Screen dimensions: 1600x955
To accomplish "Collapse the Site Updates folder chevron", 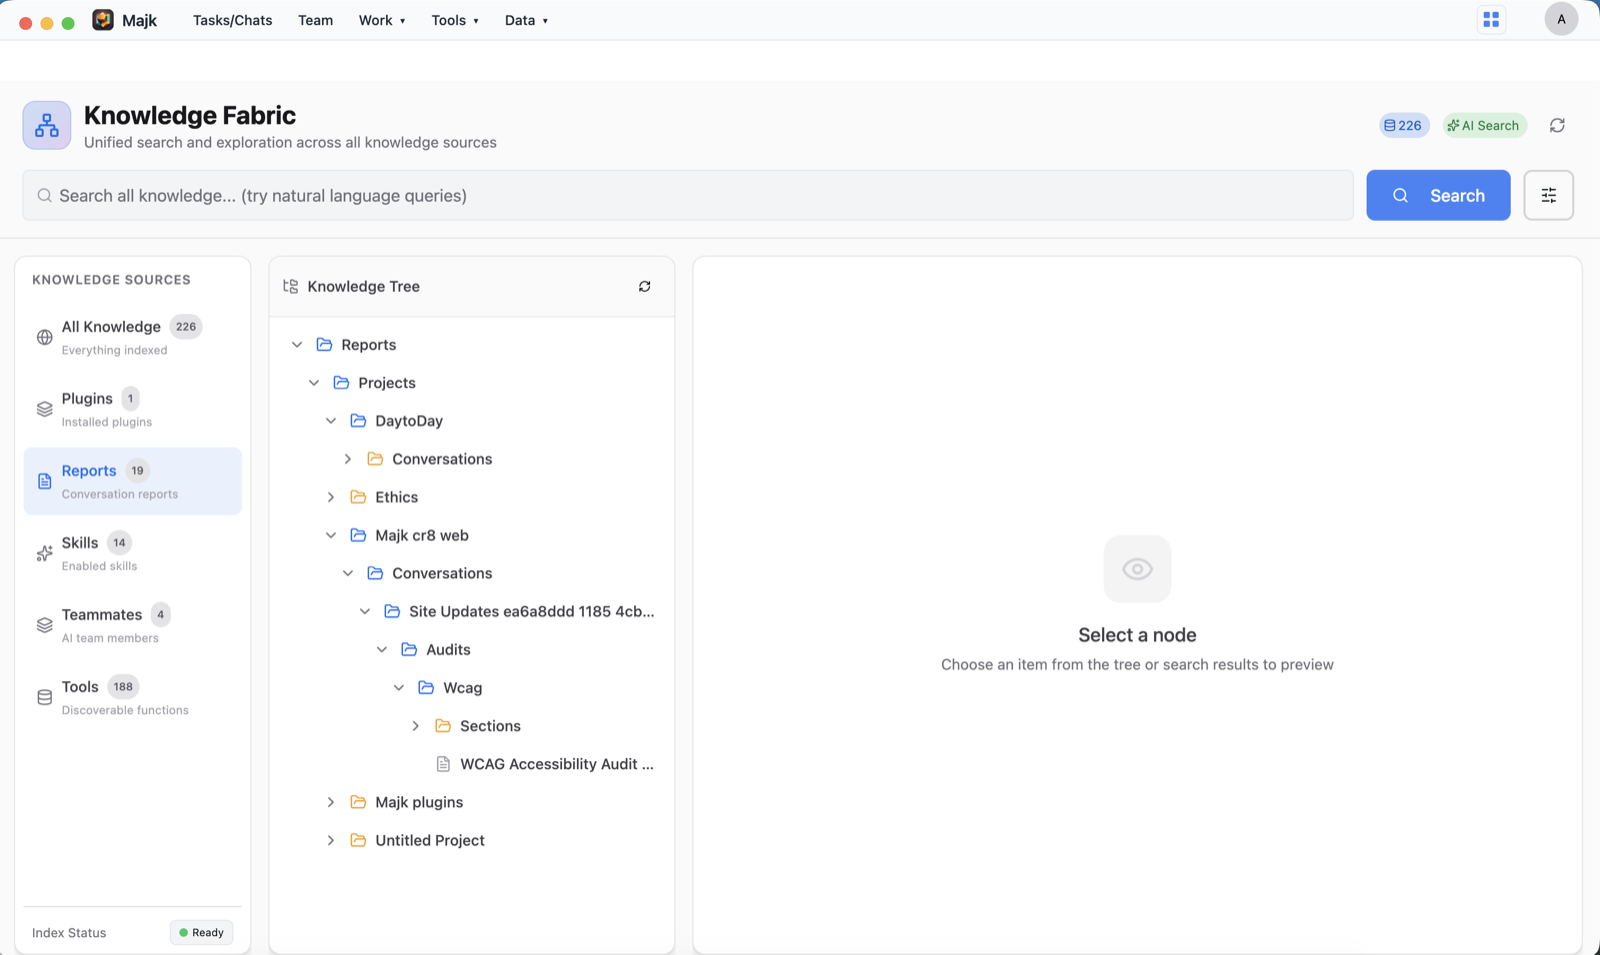I will tap(365, 611).
